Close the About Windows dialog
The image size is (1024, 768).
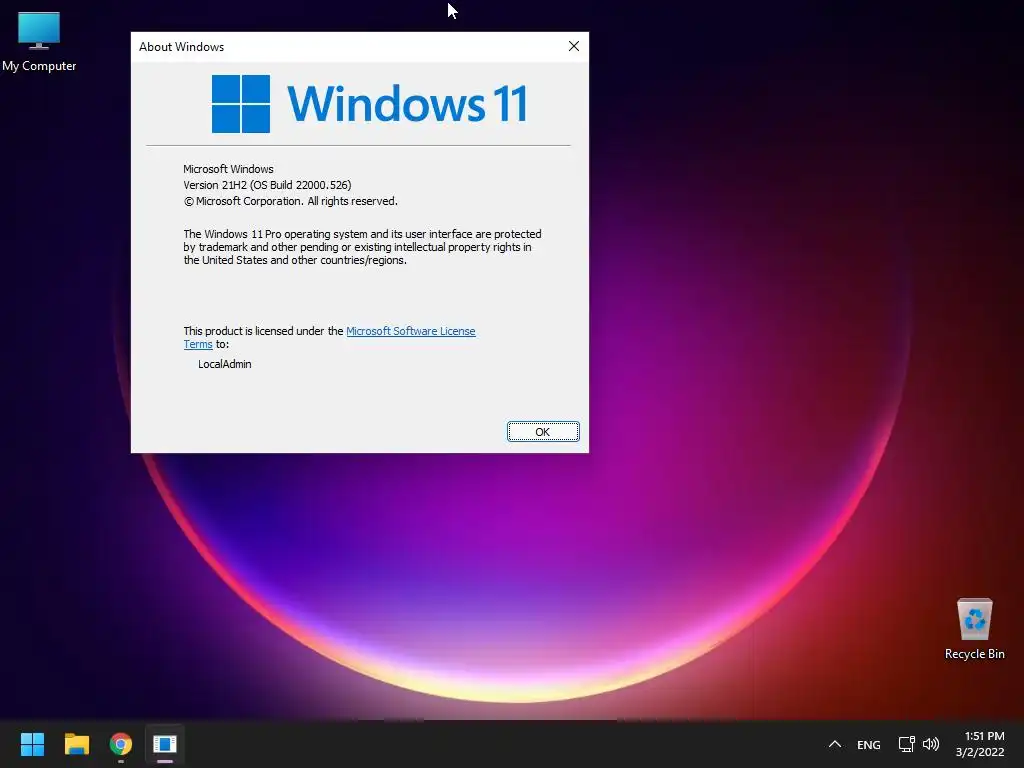click(573, 46)
